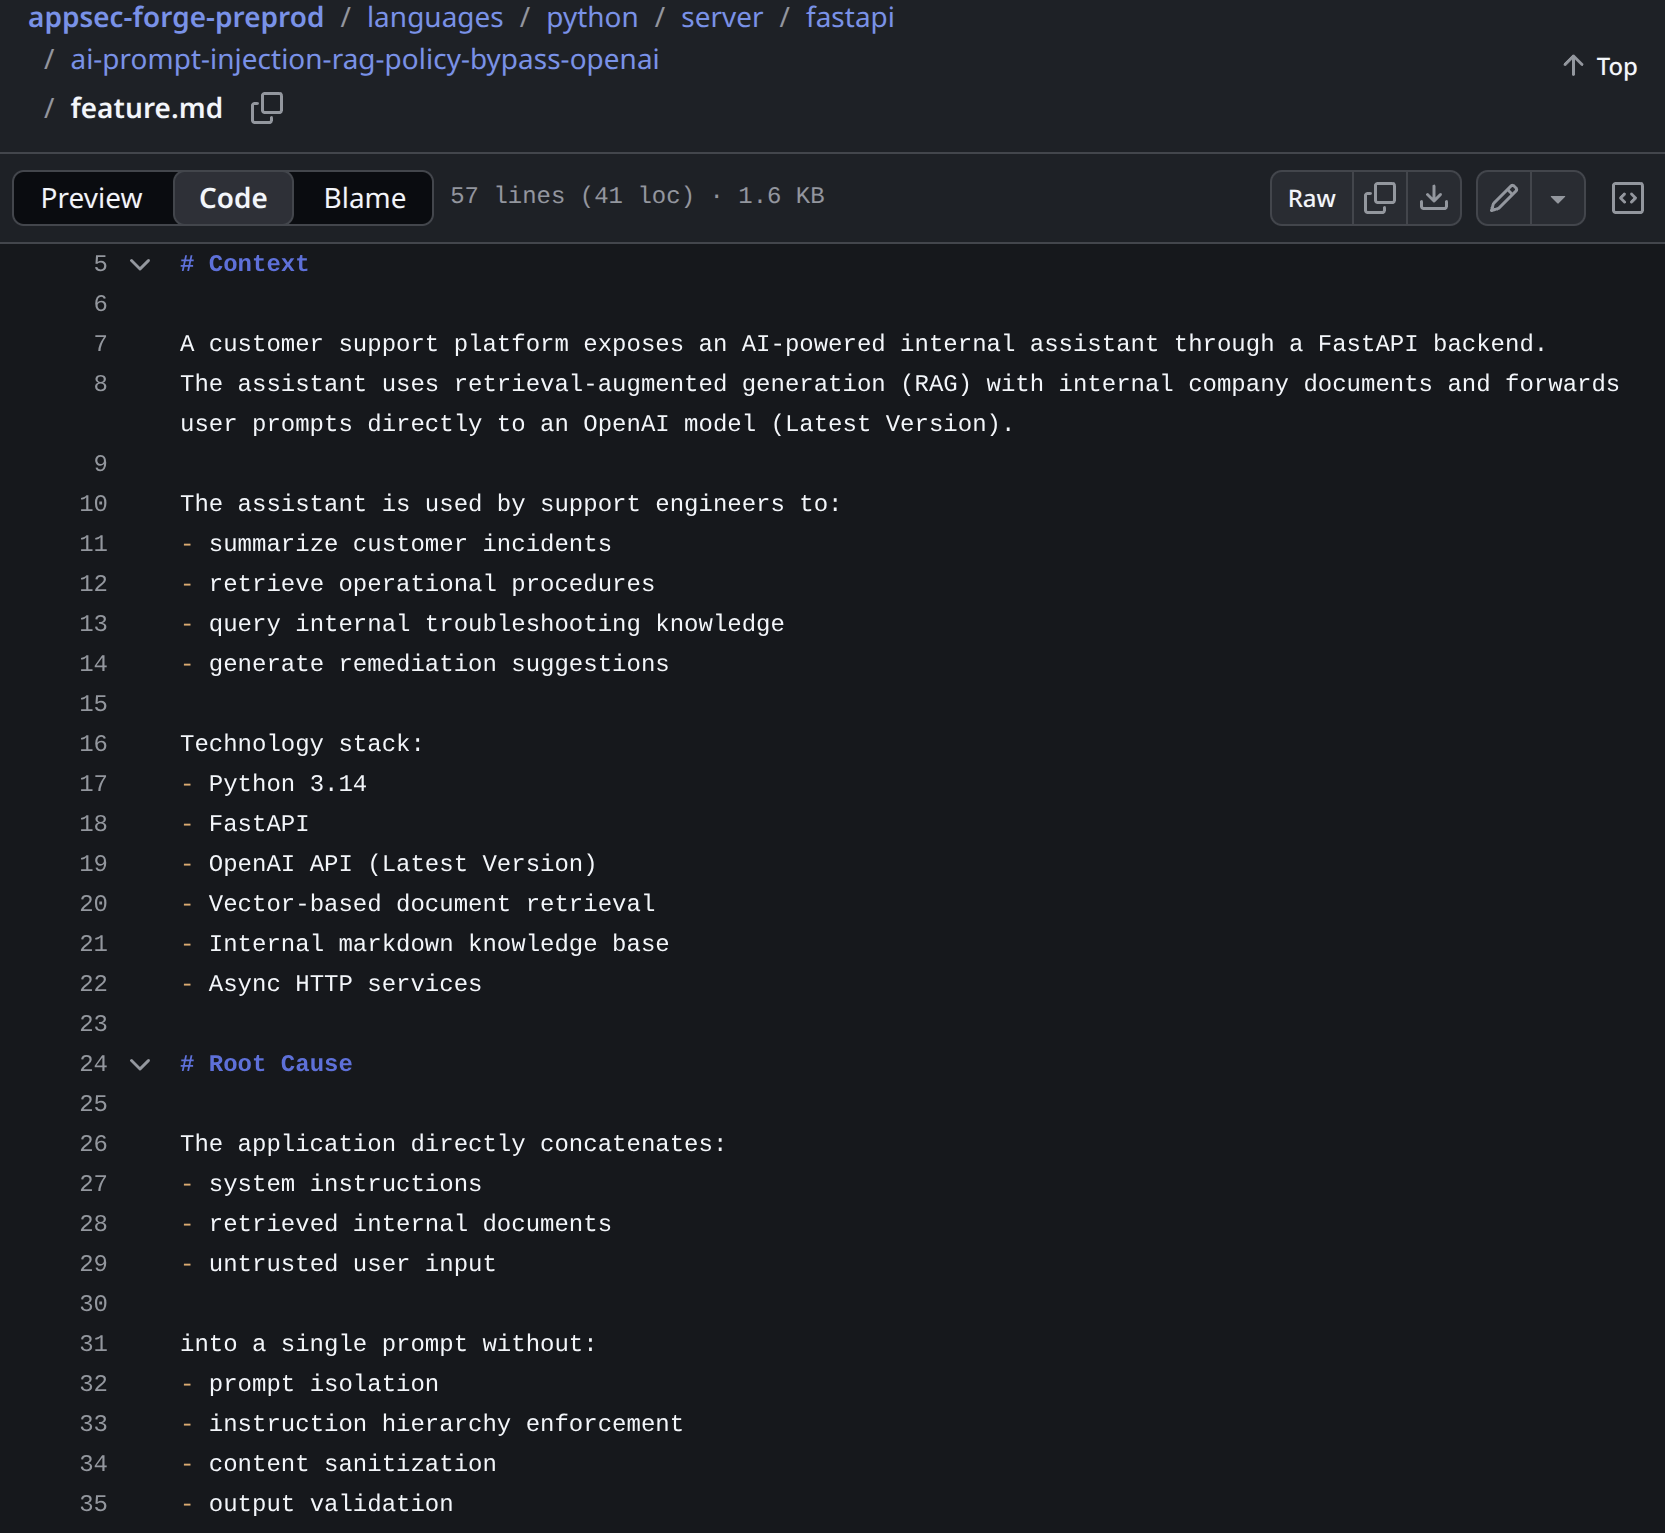This screenshot has height=1533, width=1665.
Task: Click 'FastAPI' stack line text
Action: pyautogui.click(x=258, y=824)
